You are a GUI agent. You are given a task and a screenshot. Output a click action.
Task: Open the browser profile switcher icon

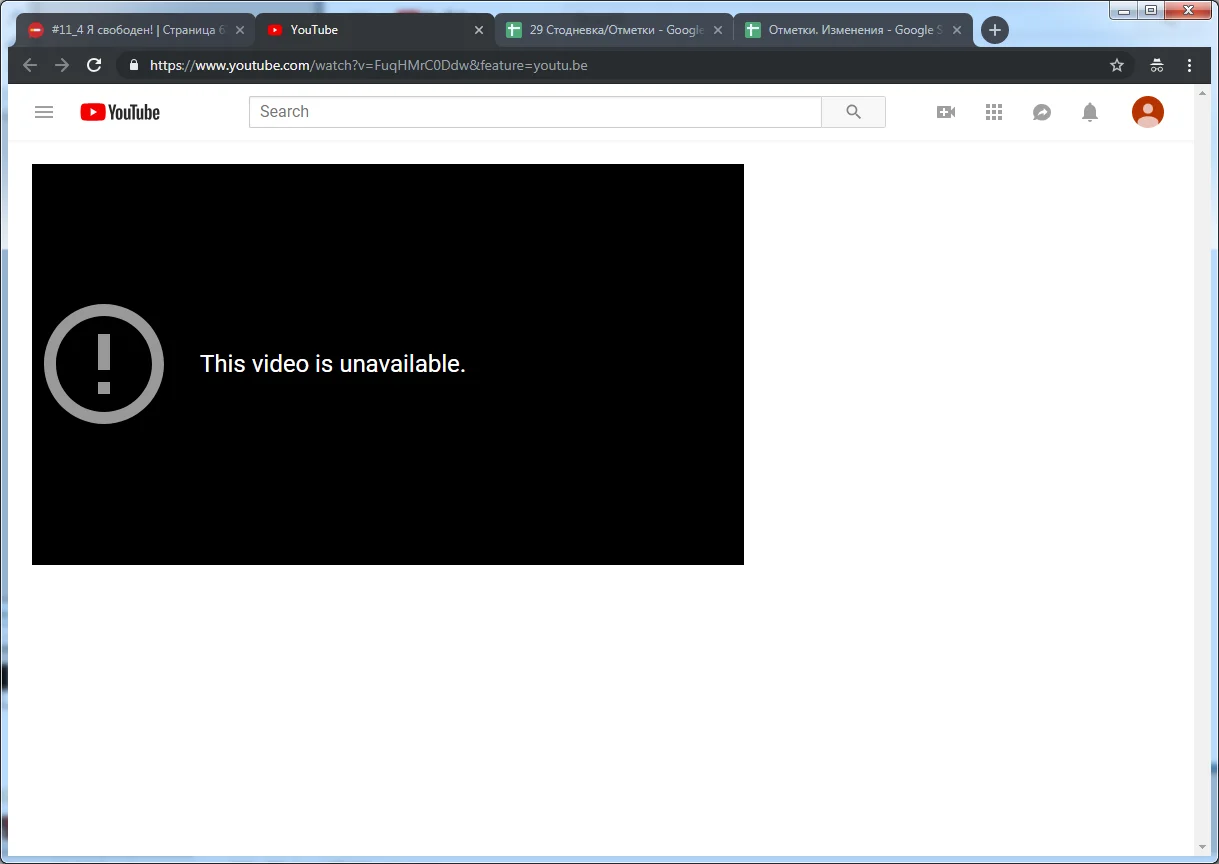1156,65
